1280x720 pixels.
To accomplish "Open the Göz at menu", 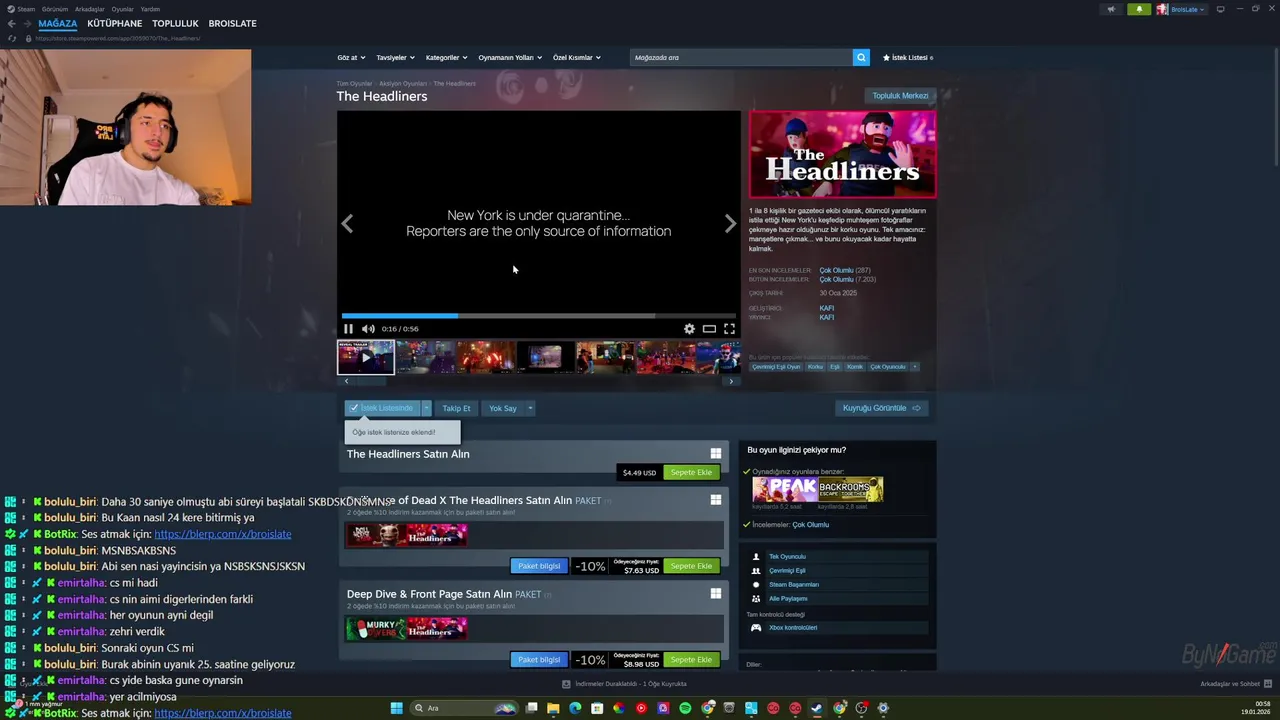I will click(x=351, y=57).
